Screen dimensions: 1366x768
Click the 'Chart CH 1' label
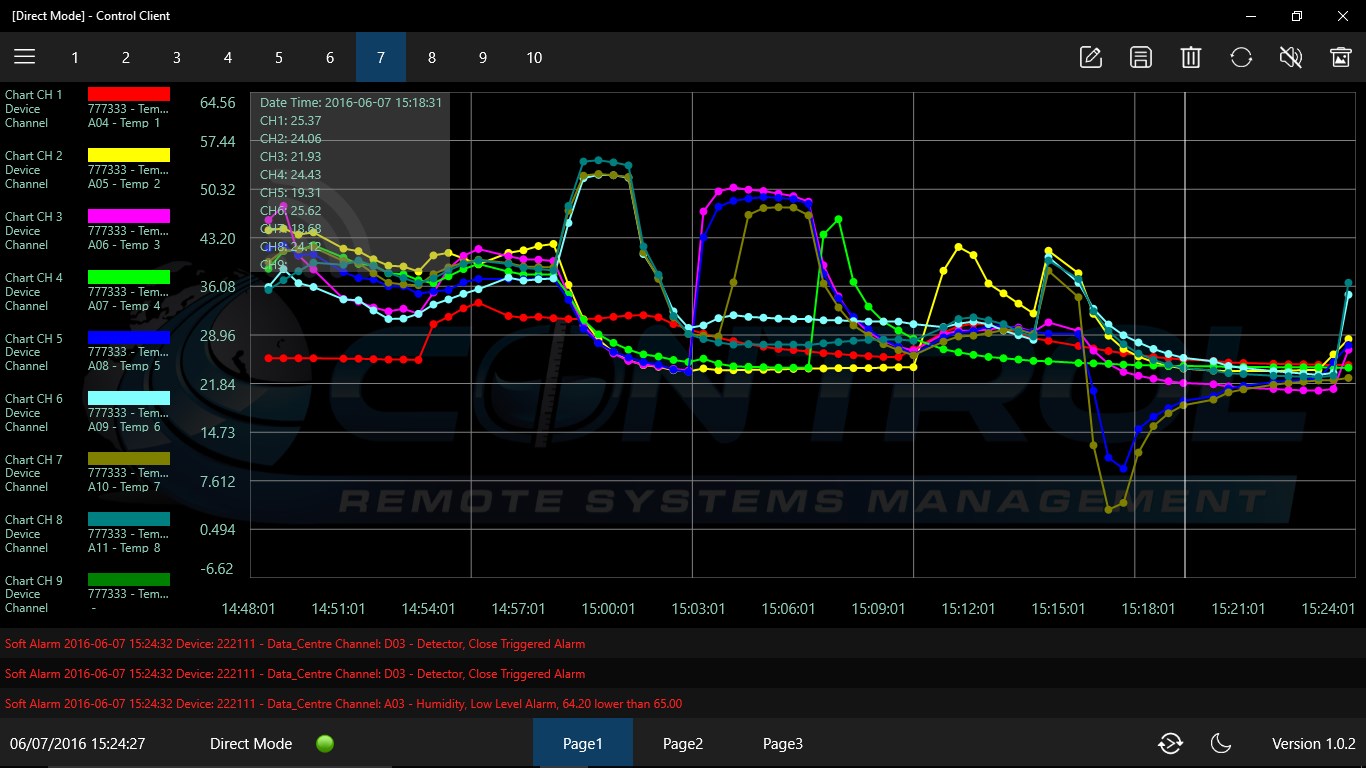pos(34,95)
